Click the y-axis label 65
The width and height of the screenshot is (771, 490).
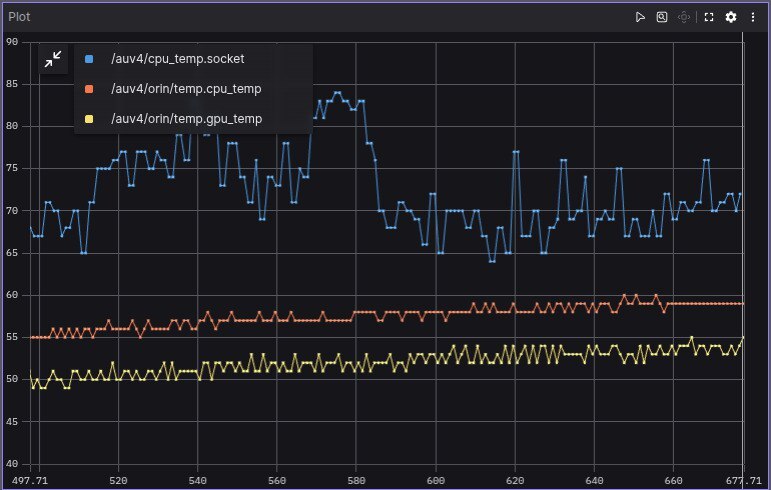pyautogui.click(x=12, y=253)
